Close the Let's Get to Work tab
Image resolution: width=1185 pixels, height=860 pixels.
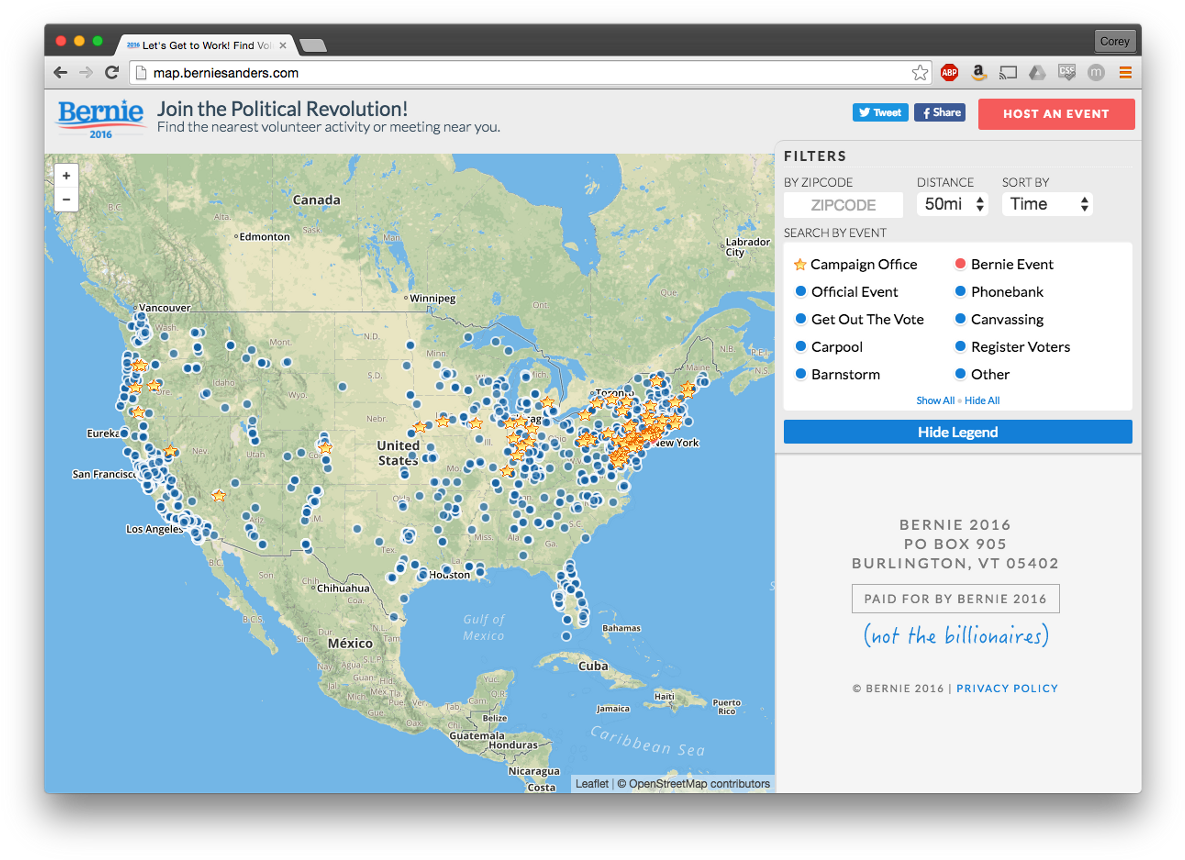coord(283,45)
